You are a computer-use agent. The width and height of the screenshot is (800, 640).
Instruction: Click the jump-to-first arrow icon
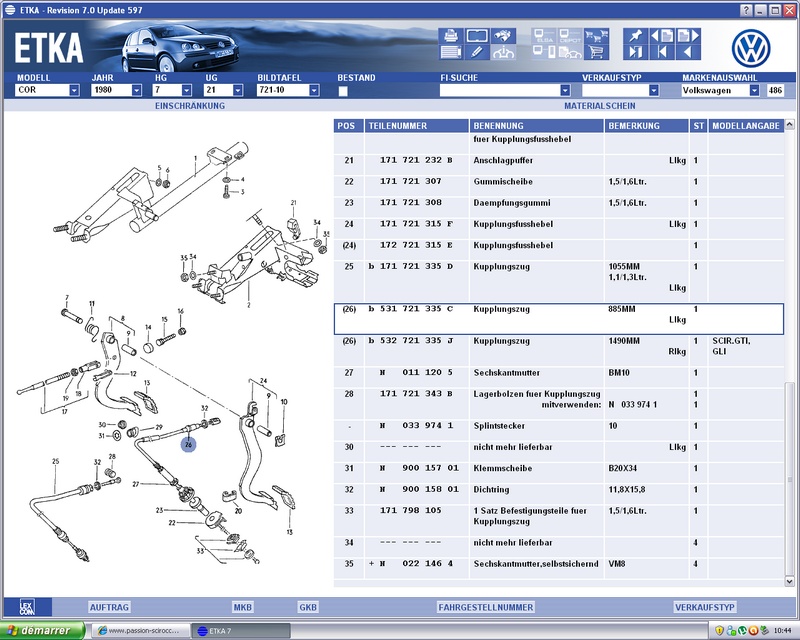pyautogui.click(x=662, y=52)
